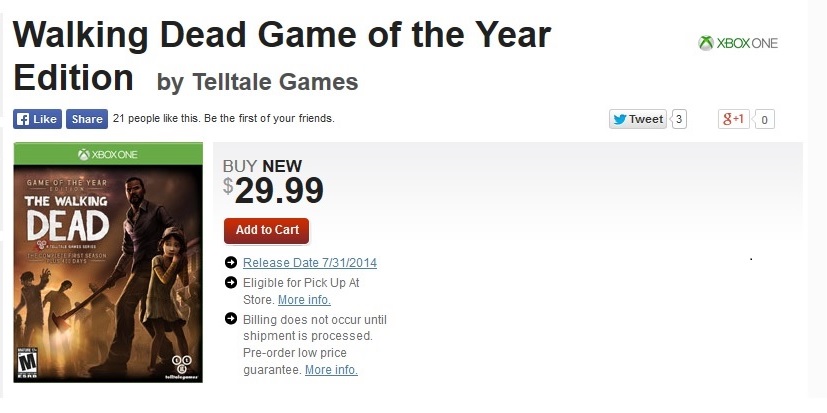Click the Google +1 button
827x413 pixels.
pyautogui.click(x=733, y=119)
